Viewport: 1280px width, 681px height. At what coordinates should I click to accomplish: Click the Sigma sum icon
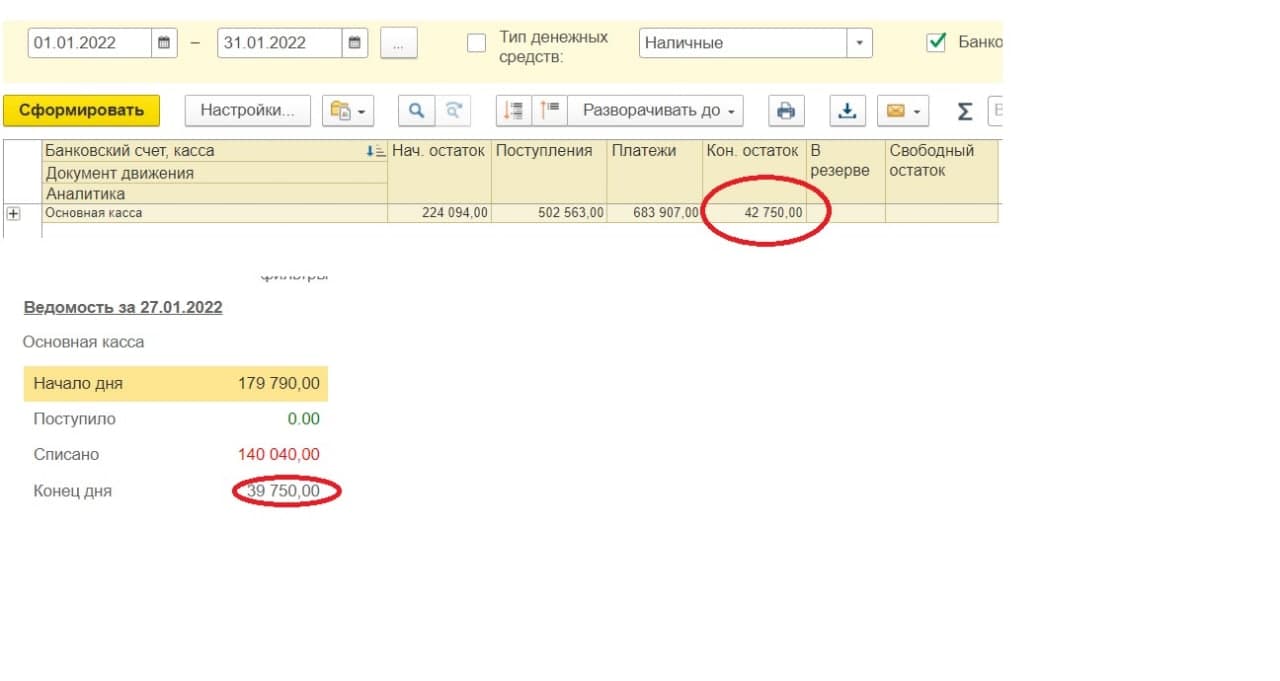[x=964, y=111]
